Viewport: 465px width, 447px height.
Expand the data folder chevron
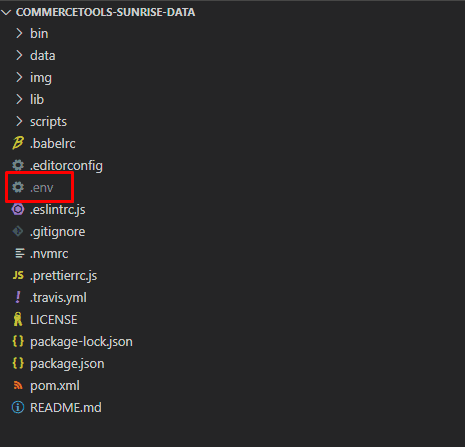click(19, 55)
